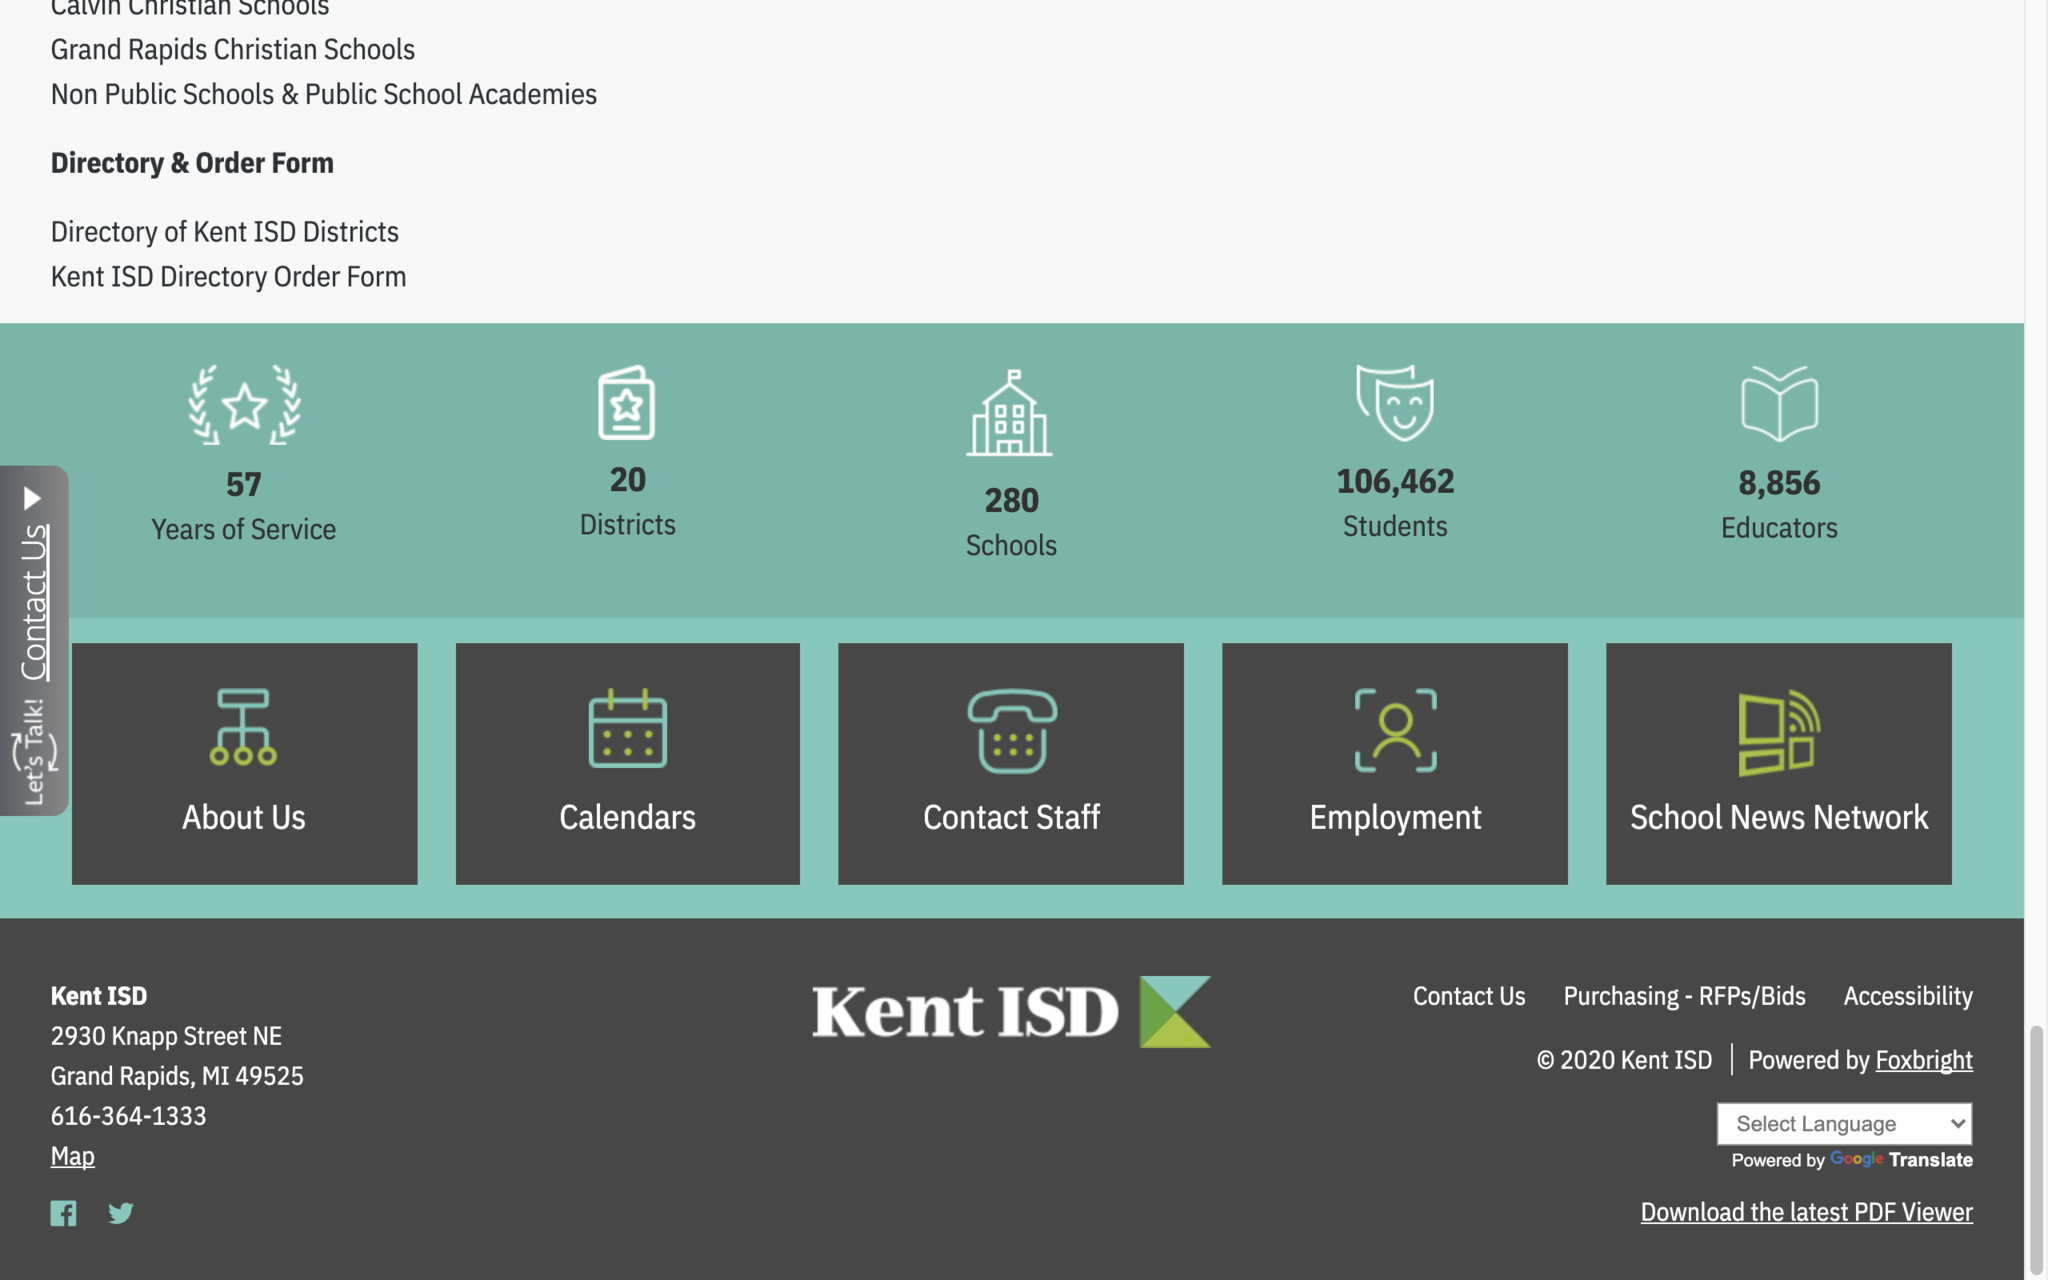Click the Facebook icon in footer
This screenshot has height=1280, width=2048.
coord(63,1213)
